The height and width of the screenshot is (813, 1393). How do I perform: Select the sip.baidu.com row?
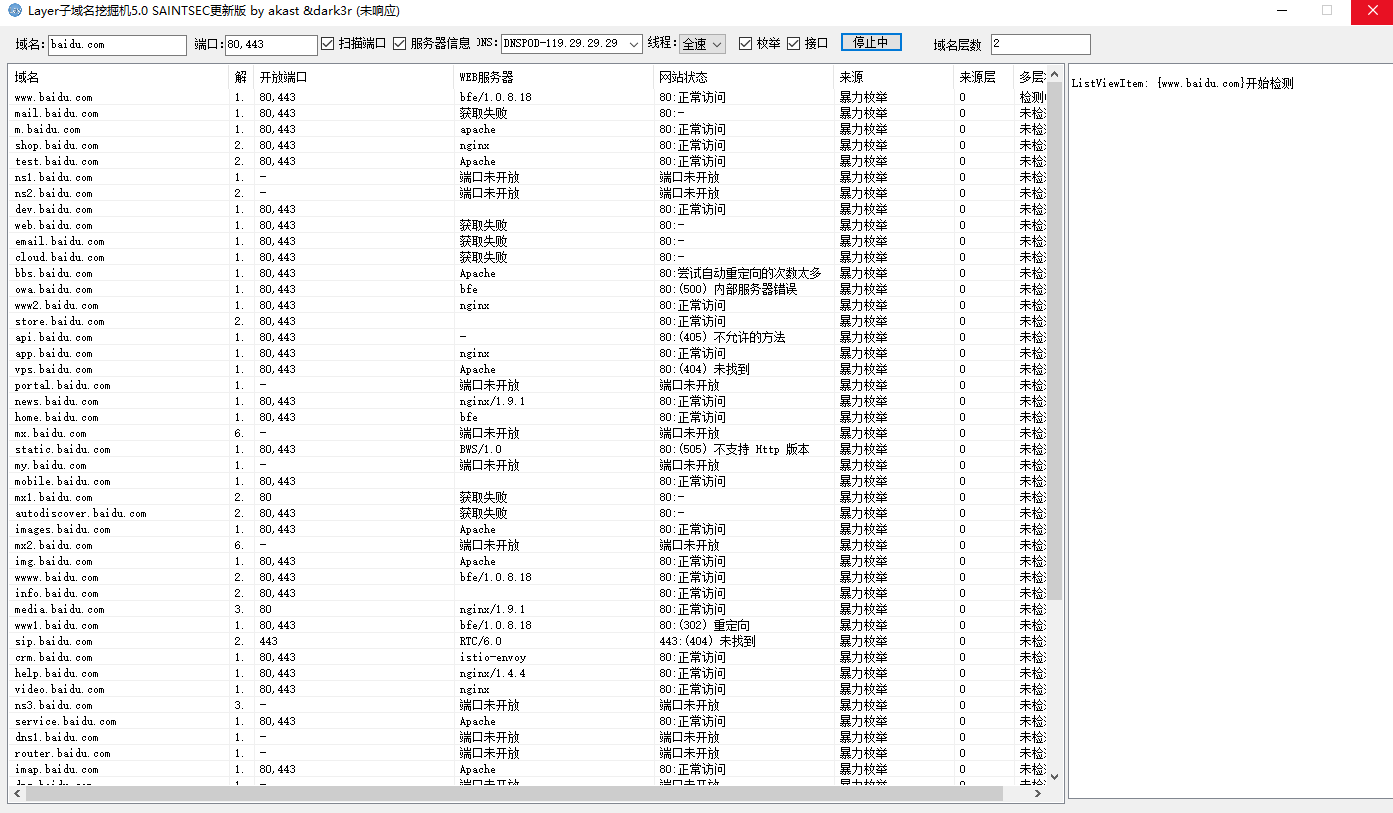click(528, 641)
